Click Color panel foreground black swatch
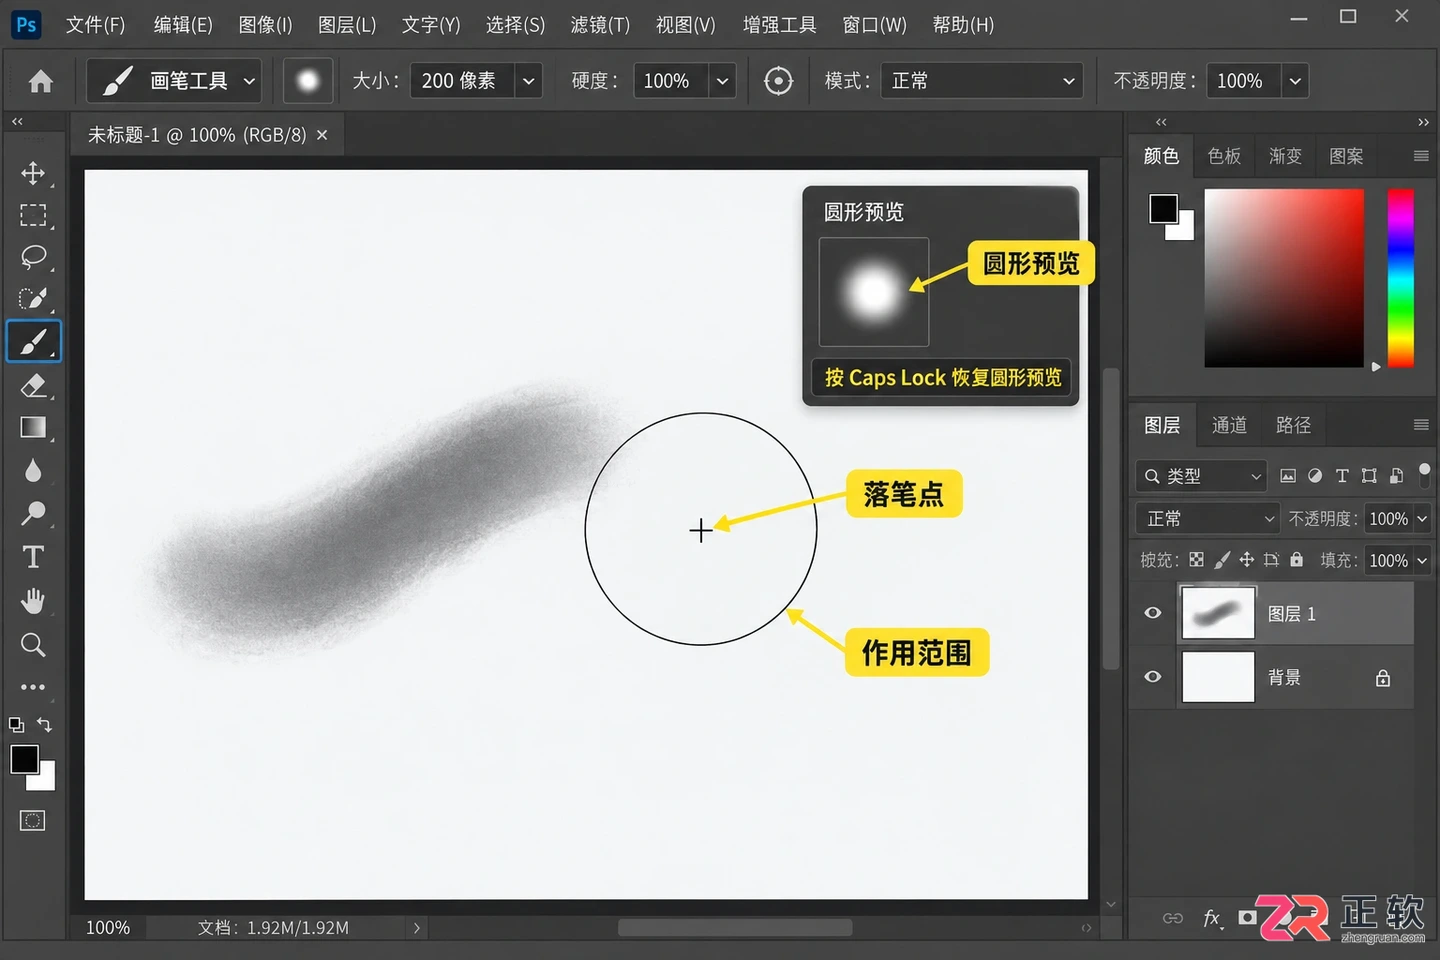 click(x=1163, y=208)
